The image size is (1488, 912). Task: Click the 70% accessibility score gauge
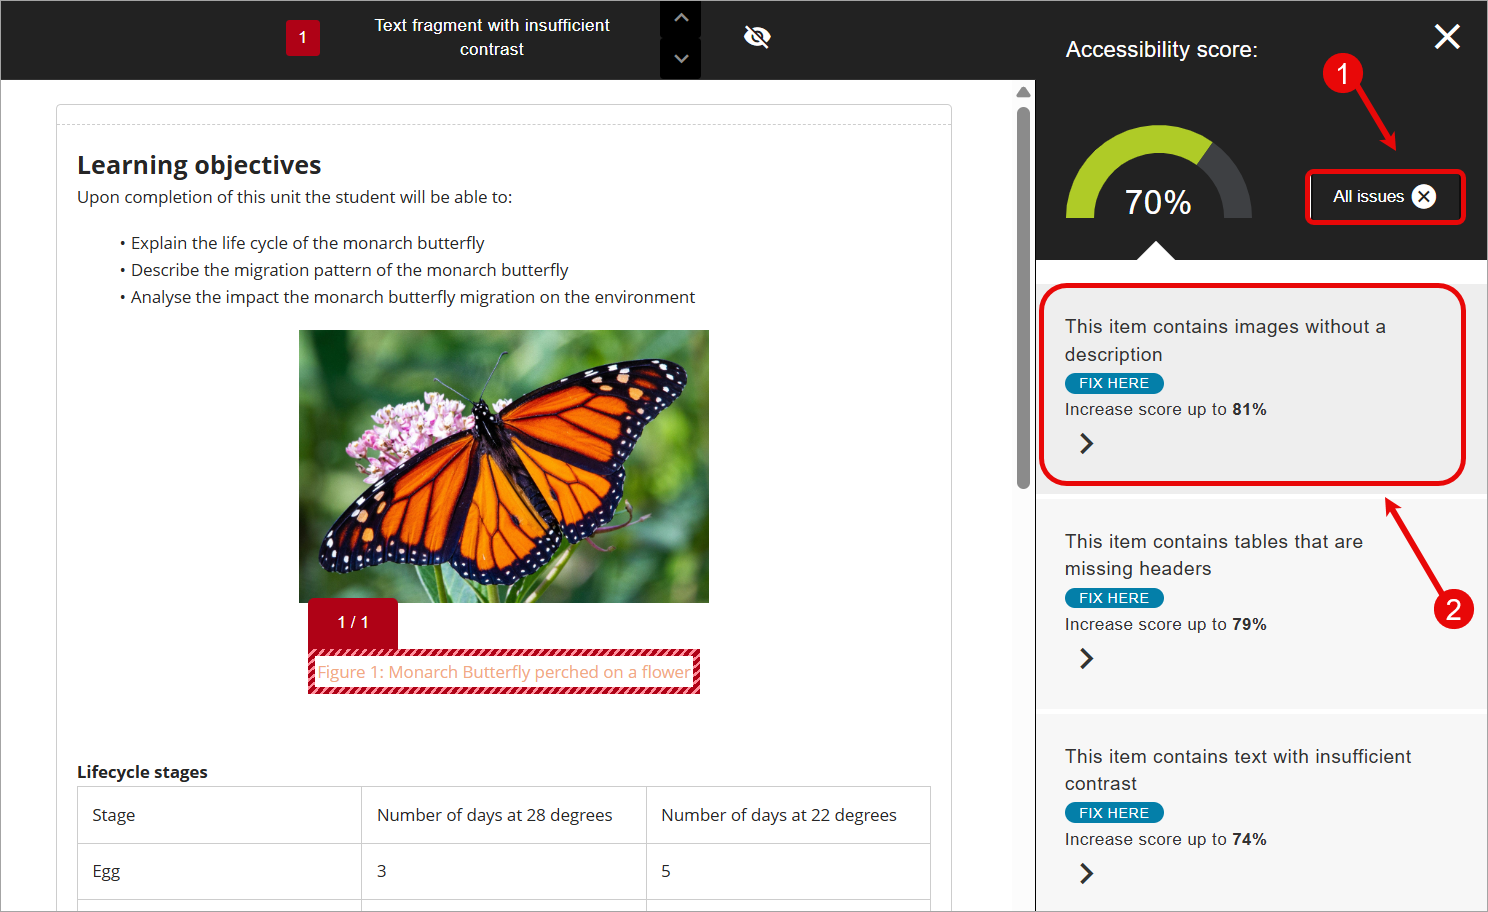tap(1159, 172)
